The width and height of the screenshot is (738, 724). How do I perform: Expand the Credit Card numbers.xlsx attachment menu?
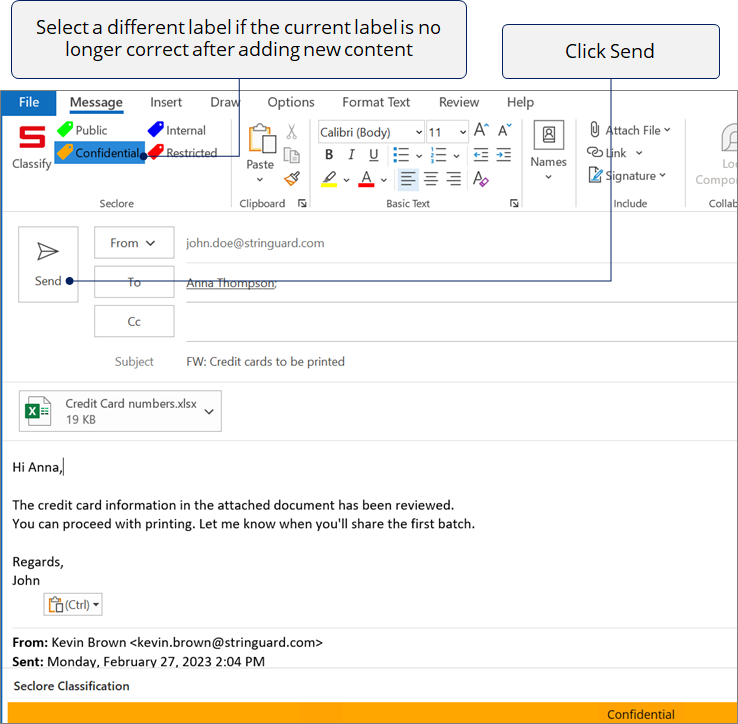click(x=209, y=411)
